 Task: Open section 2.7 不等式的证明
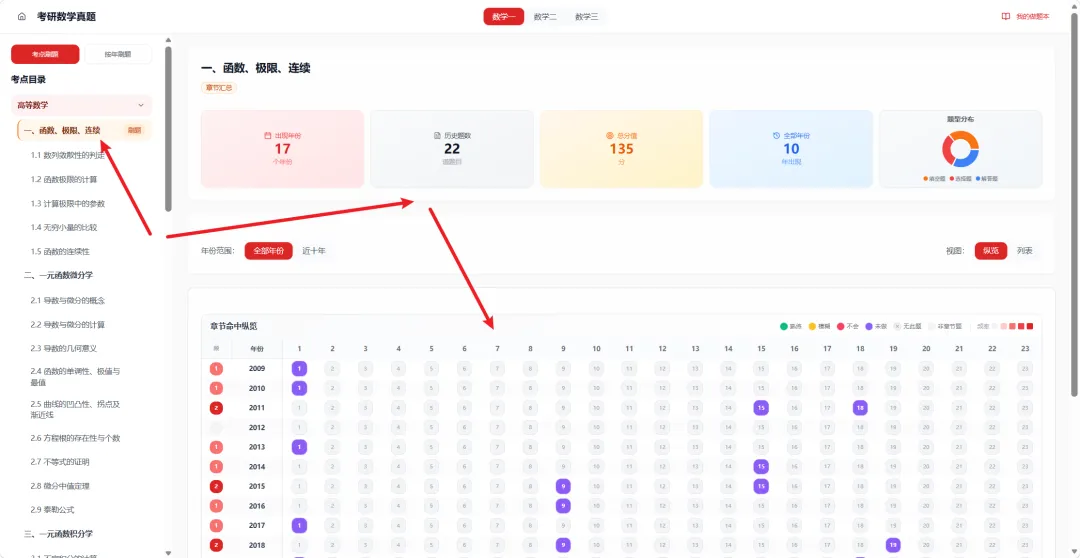(60, 462)
